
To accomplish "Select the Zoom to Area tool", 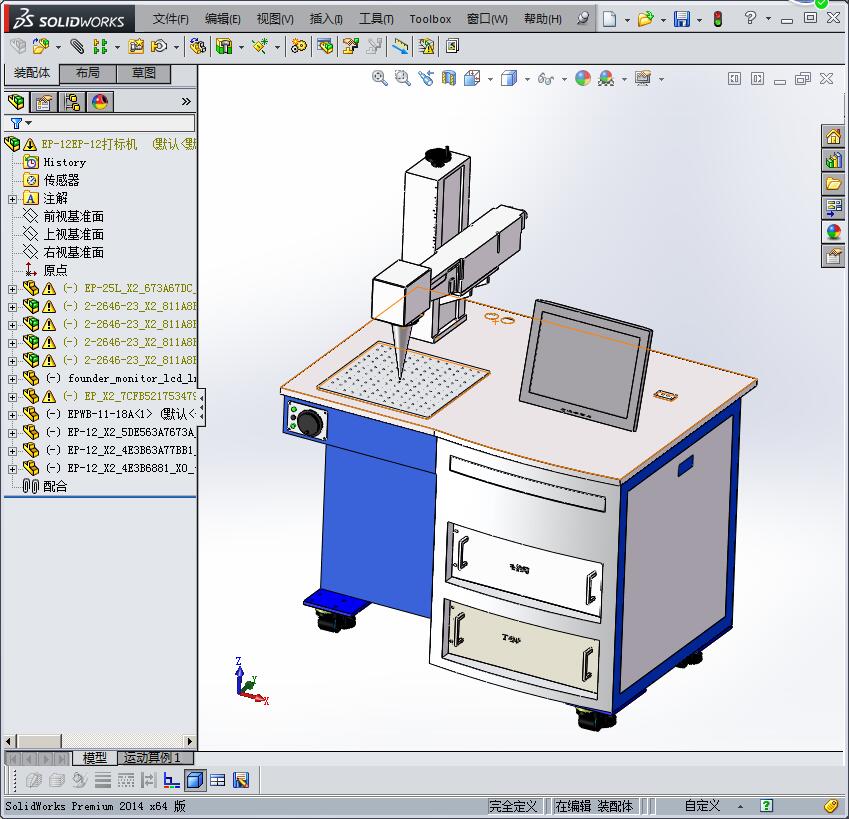I will [402, 78].
